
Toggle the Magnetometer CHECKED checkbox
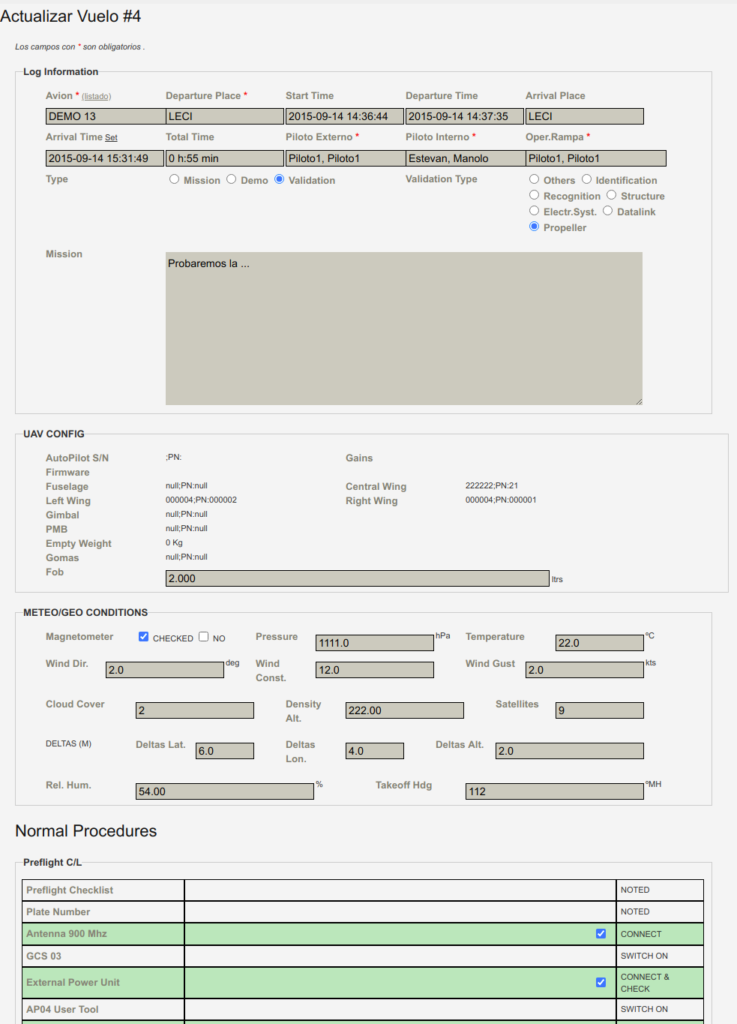click(144, 637)
